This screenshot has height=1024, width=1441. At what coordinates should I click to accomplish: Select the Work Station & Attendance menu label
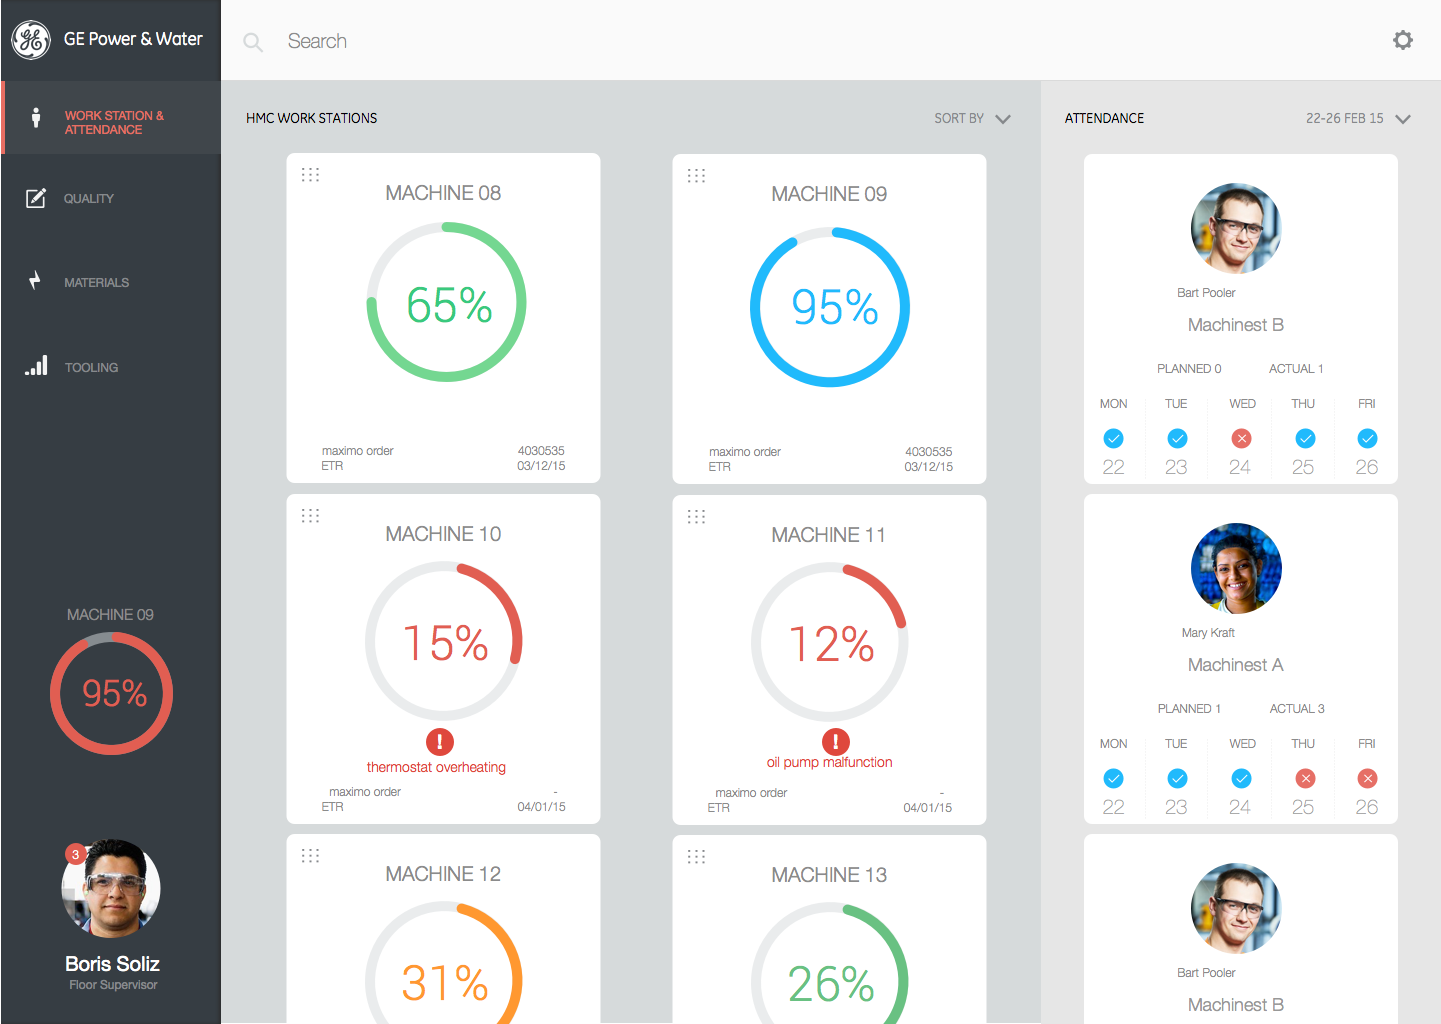[114, 123]
